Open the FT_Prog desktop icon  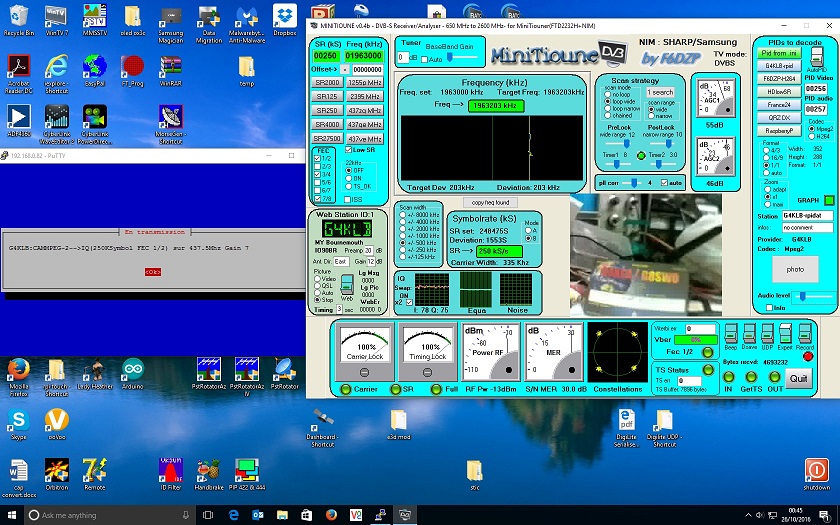pos(132,71)
